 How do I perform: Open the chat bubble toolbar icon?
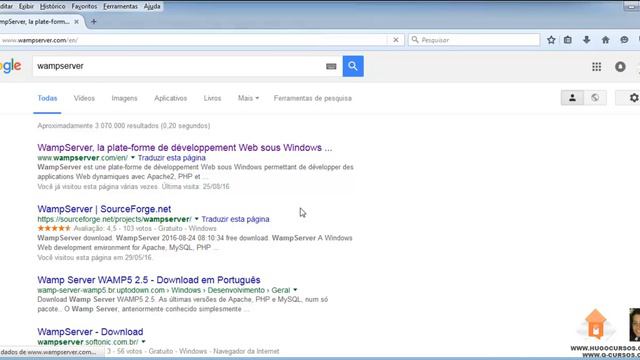(x=624, y=40)
